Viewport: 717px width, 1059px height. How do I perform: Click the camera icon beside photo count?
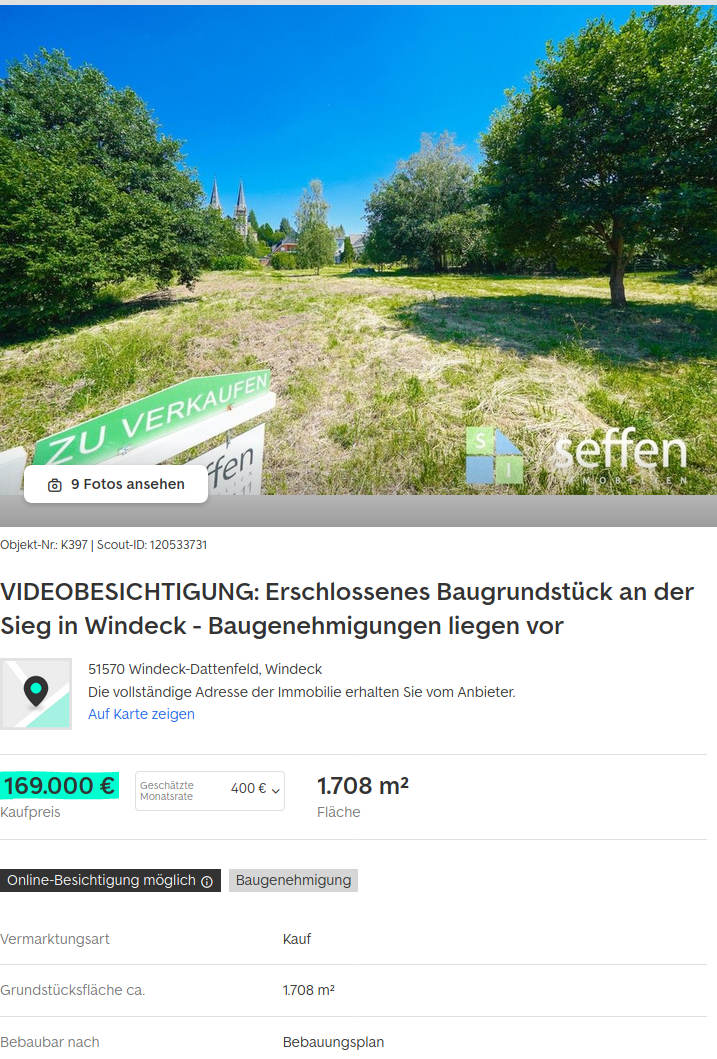pyautogui.click(x=55, y=485)
